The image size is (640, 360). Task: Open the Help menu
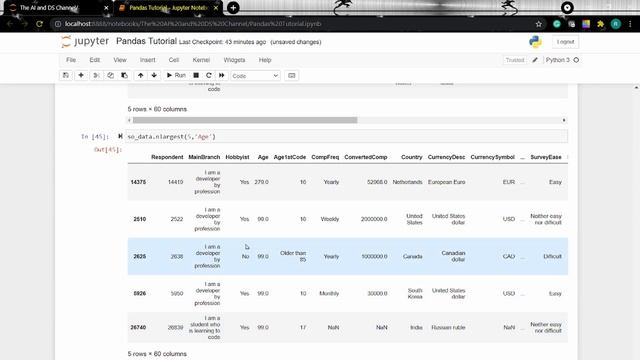(265, 60)
